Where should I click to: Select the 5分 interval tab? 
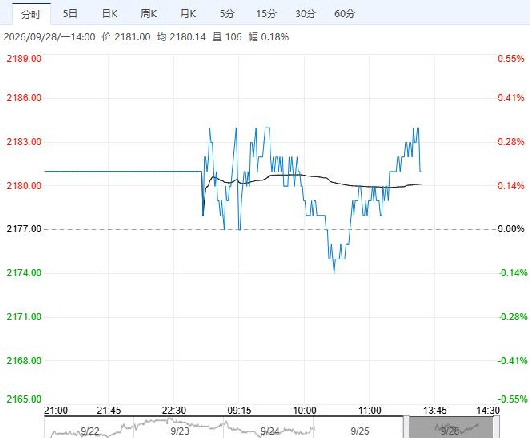coord(227,14)
